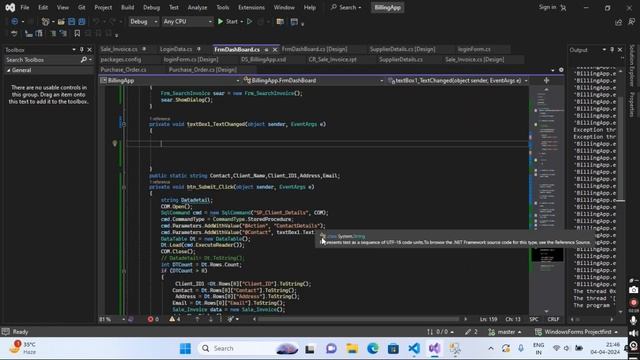Click the Navigate Backward toolbar icon
The width and height of the screenshot is (640, 360).
pos(15,21)
